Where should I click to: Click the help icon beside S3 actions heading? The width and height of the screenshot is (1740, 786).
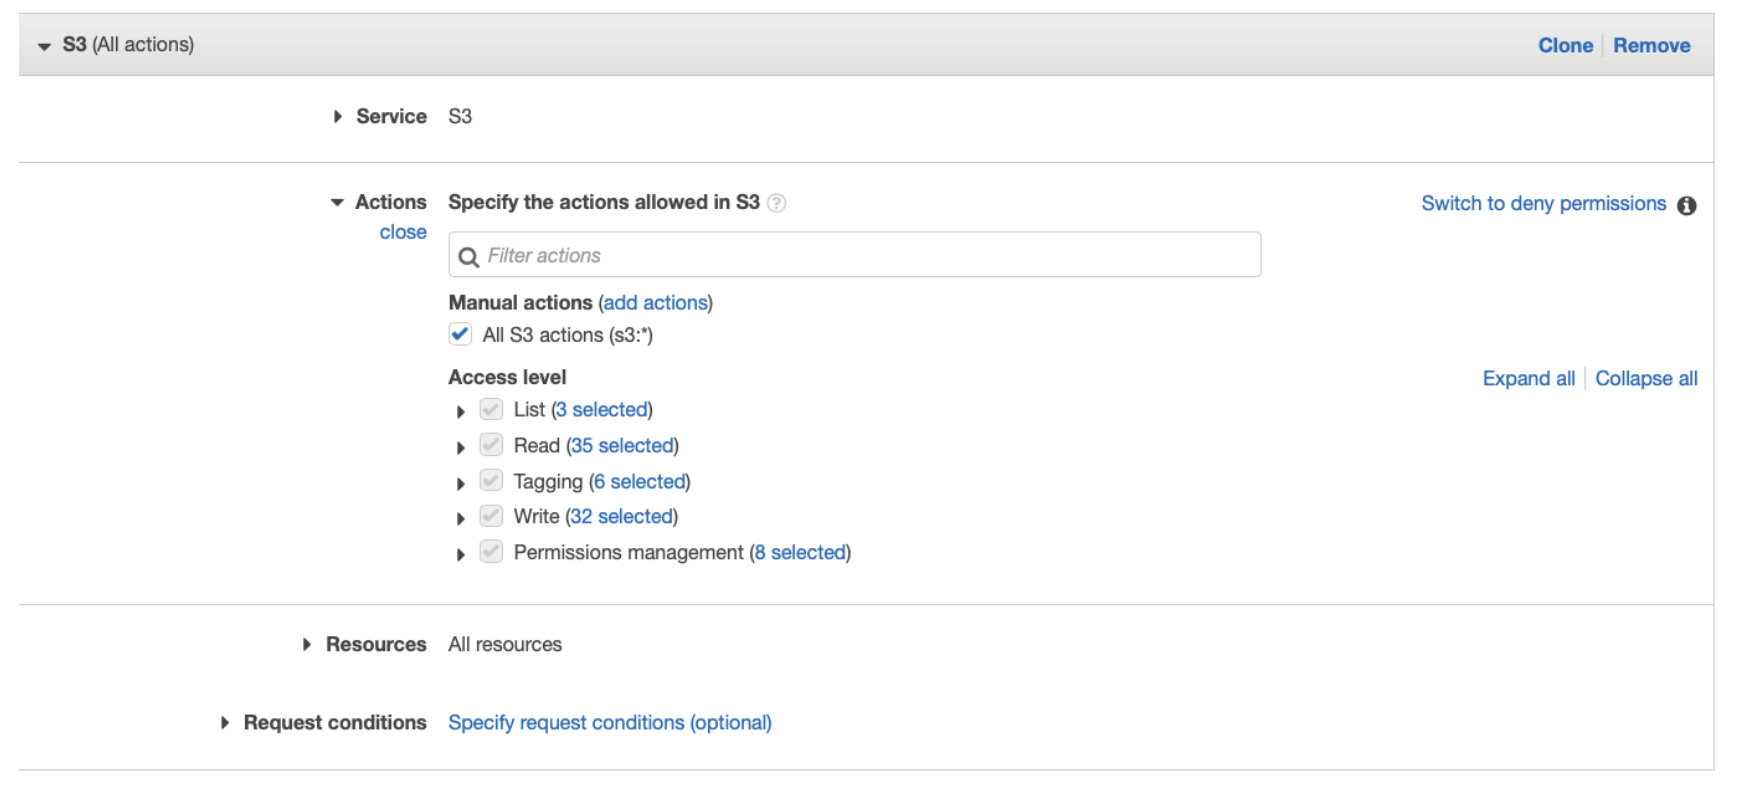click(x=776, y=203)
